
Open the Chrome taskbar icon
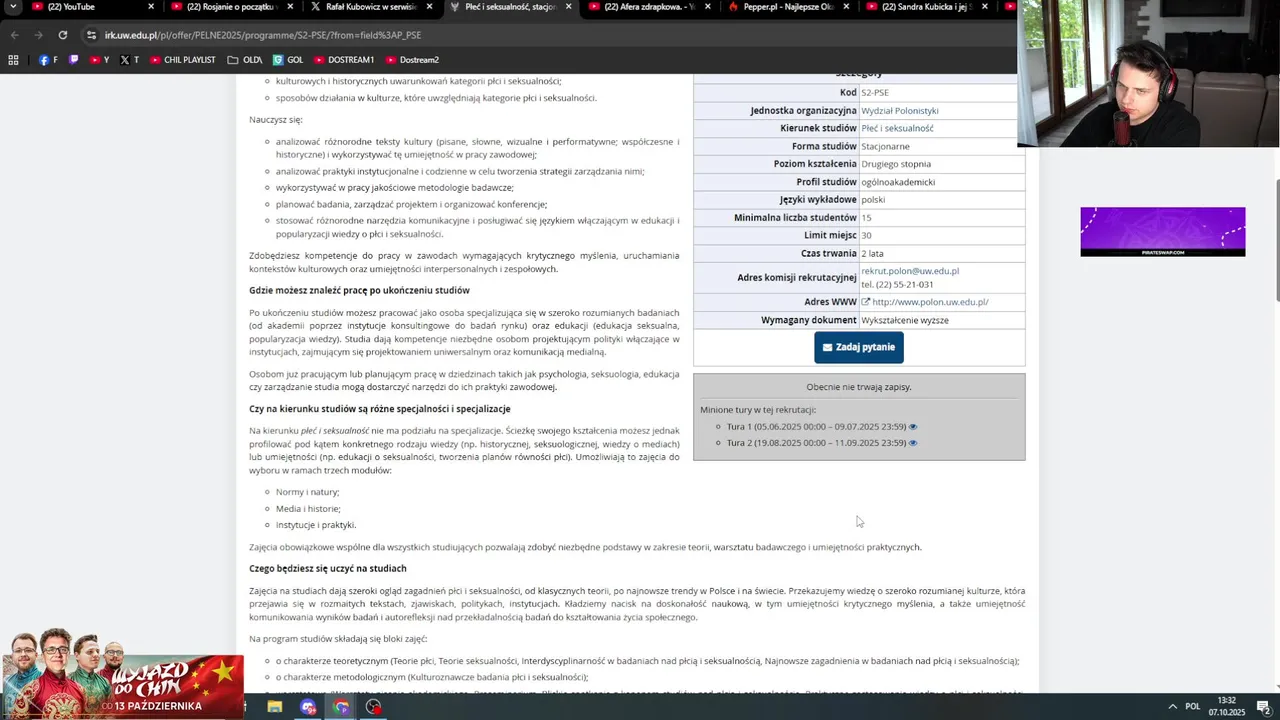pos(341,707)
